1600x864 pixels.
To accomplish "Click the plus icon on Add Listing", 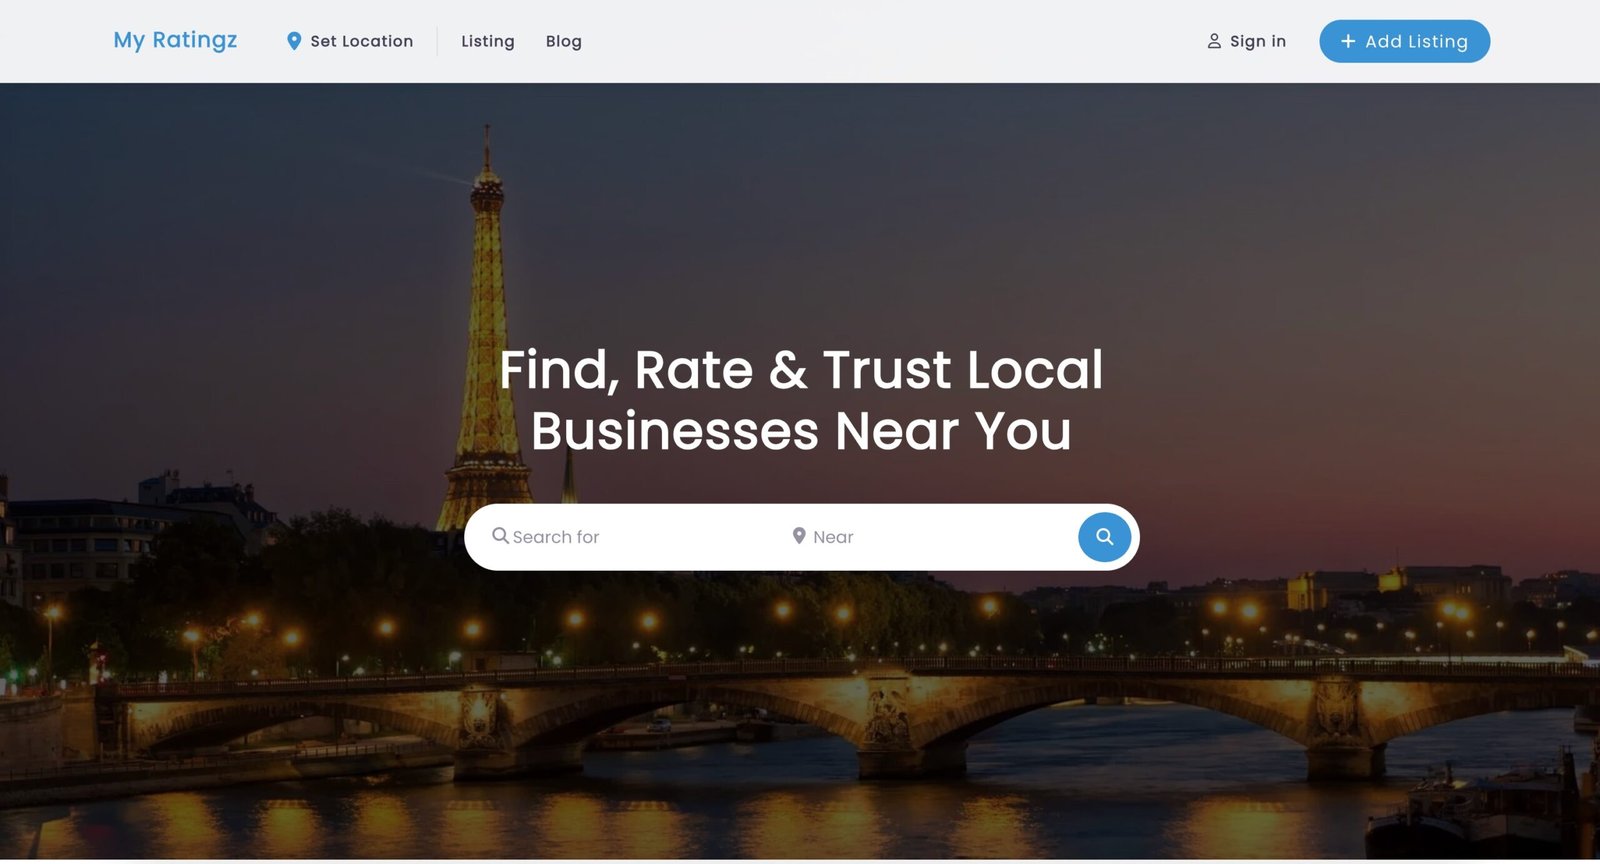I will [x=1347, y=41].
